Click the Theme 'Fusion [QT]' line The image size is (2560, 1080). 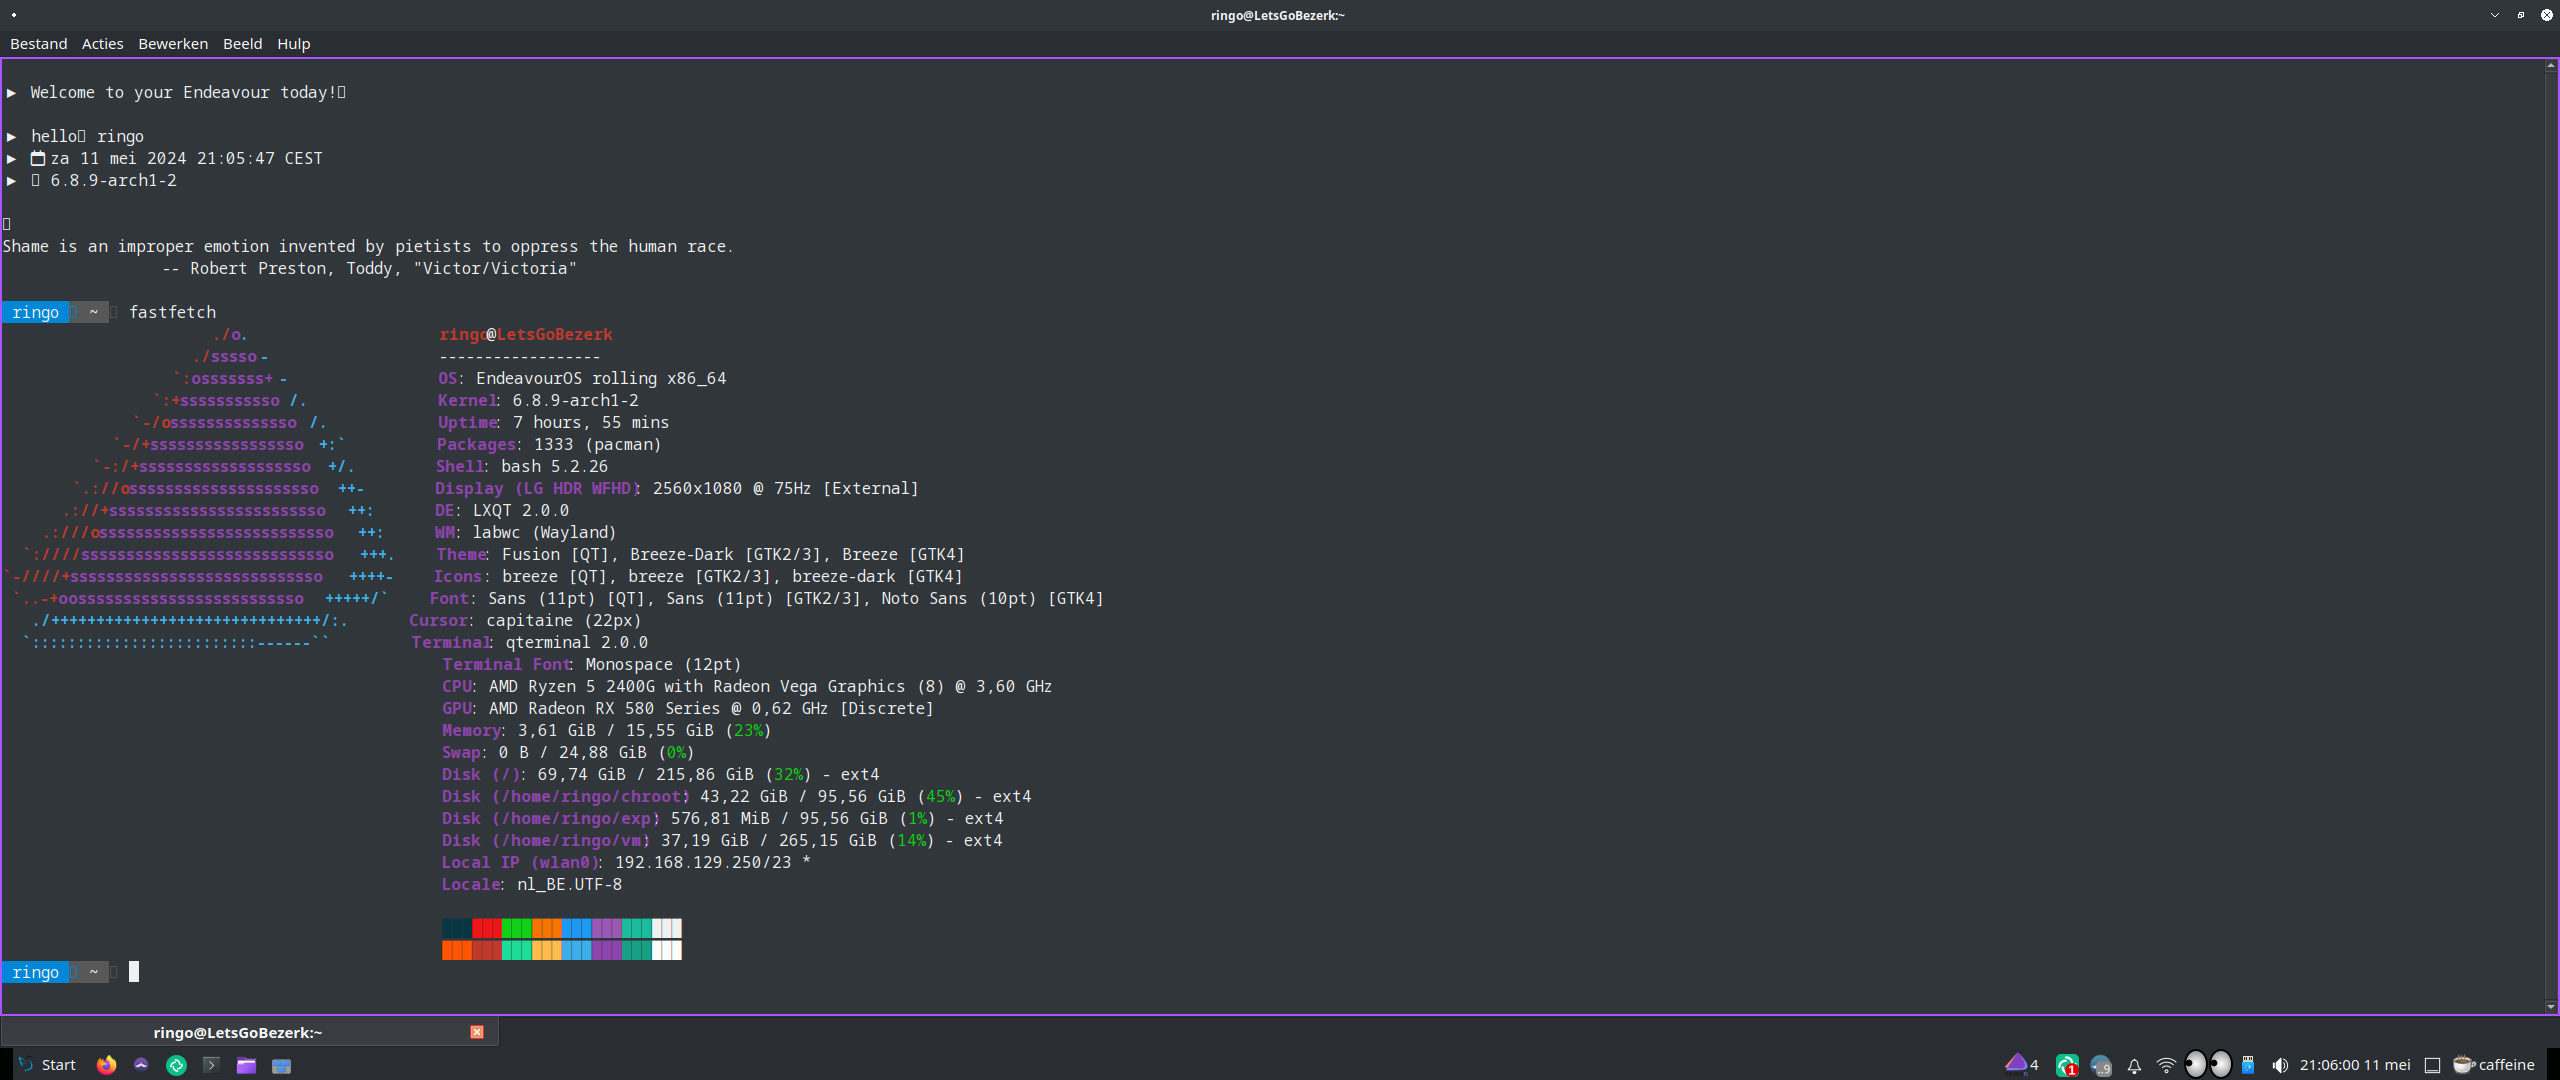coord(700,554)
